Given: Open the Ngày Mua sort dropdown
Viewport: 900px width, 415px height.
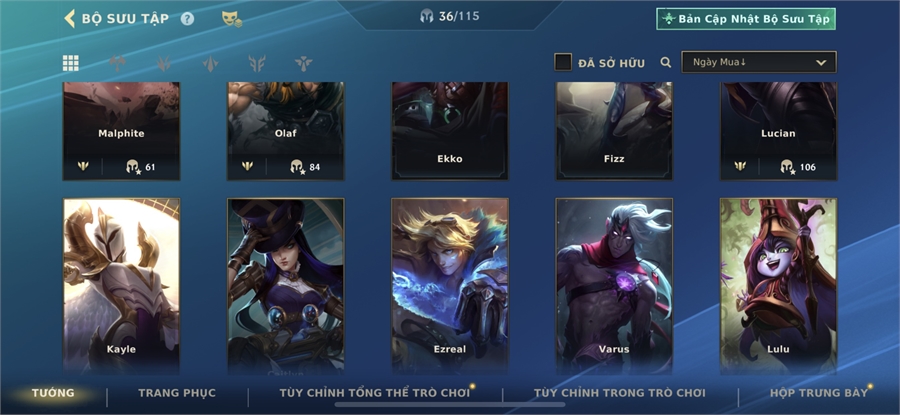Looking at the screenshot, I should pos(759,62).
